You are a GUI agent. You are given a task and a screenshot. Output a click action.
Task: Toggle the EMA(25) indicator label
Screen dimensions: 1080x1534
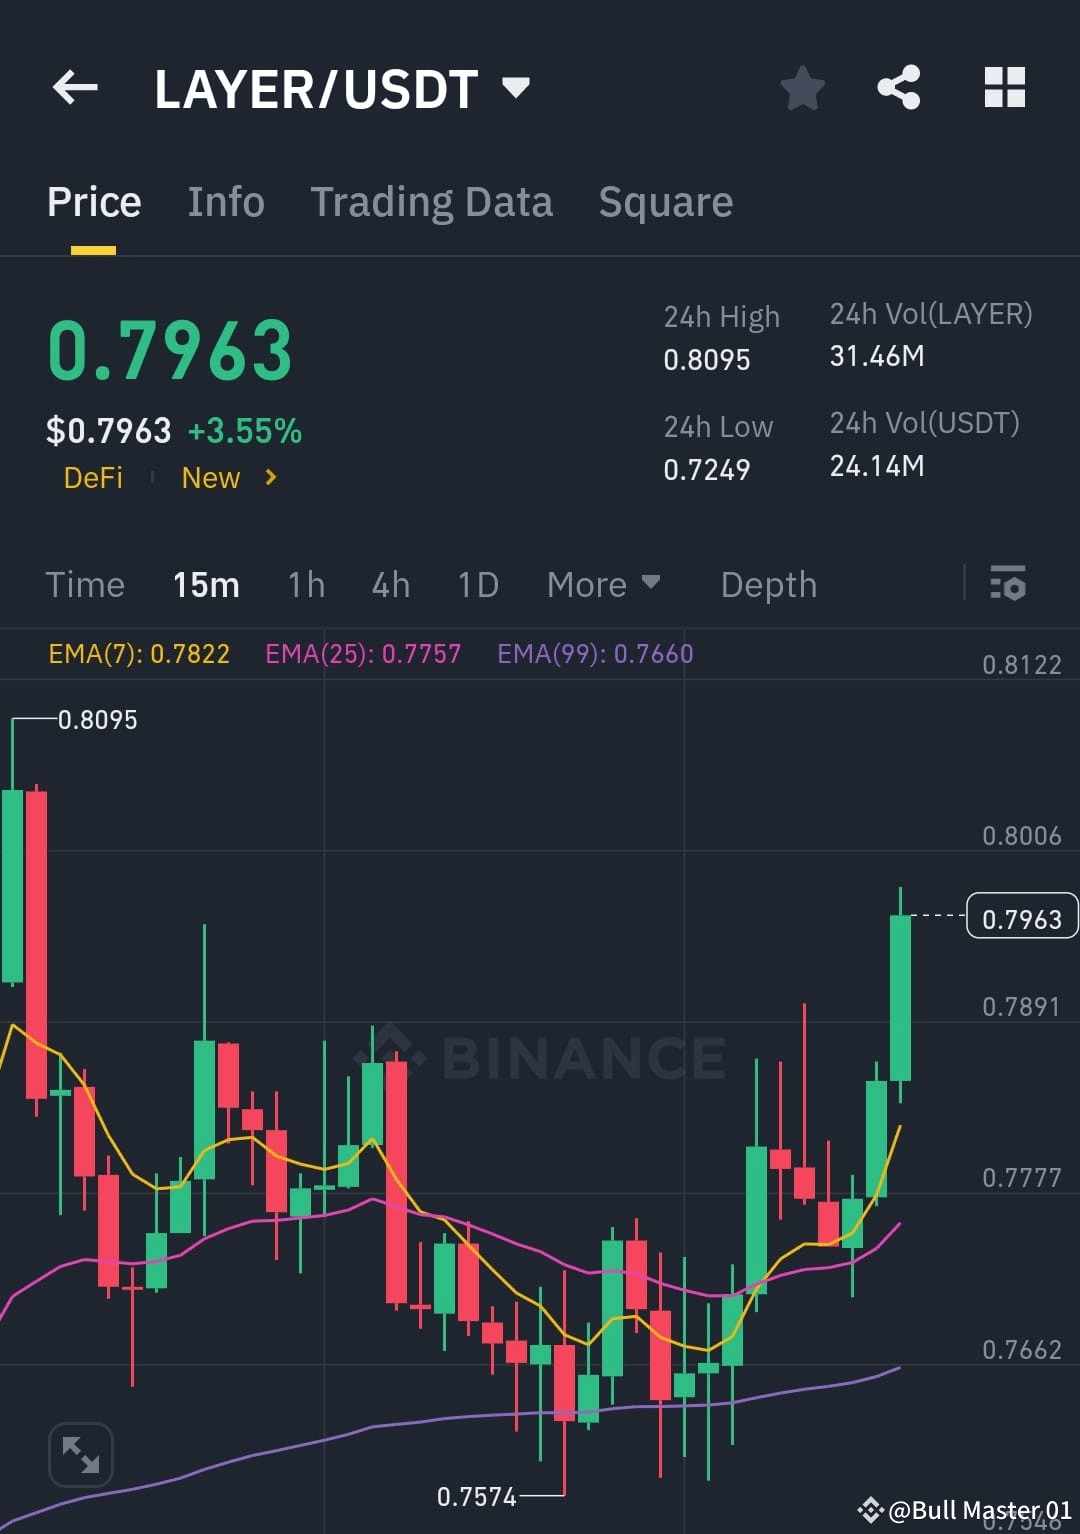[x=364, y=653]
